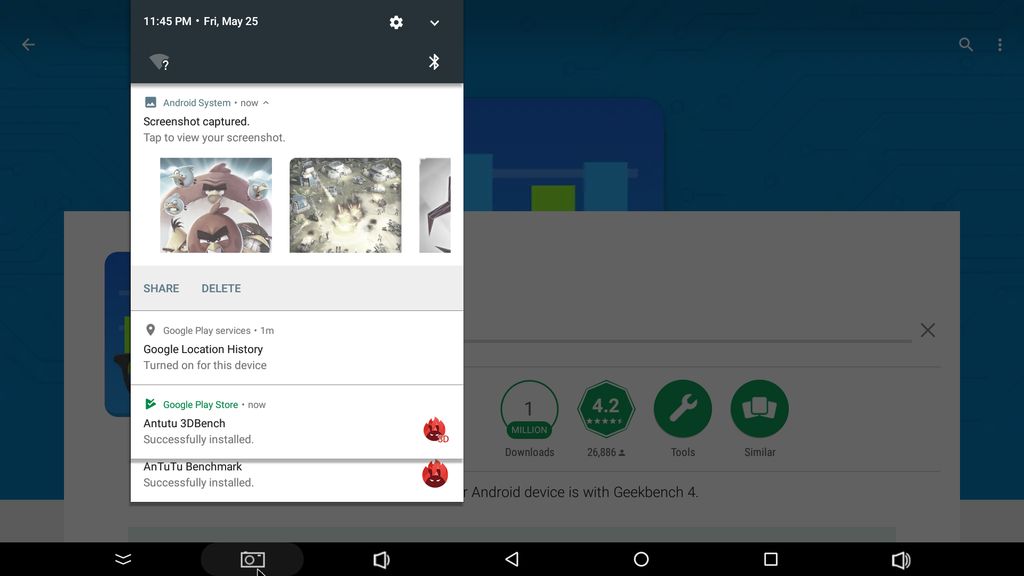
Task: Open the Play Store overflow menu
Action: tap(1000, 44)
